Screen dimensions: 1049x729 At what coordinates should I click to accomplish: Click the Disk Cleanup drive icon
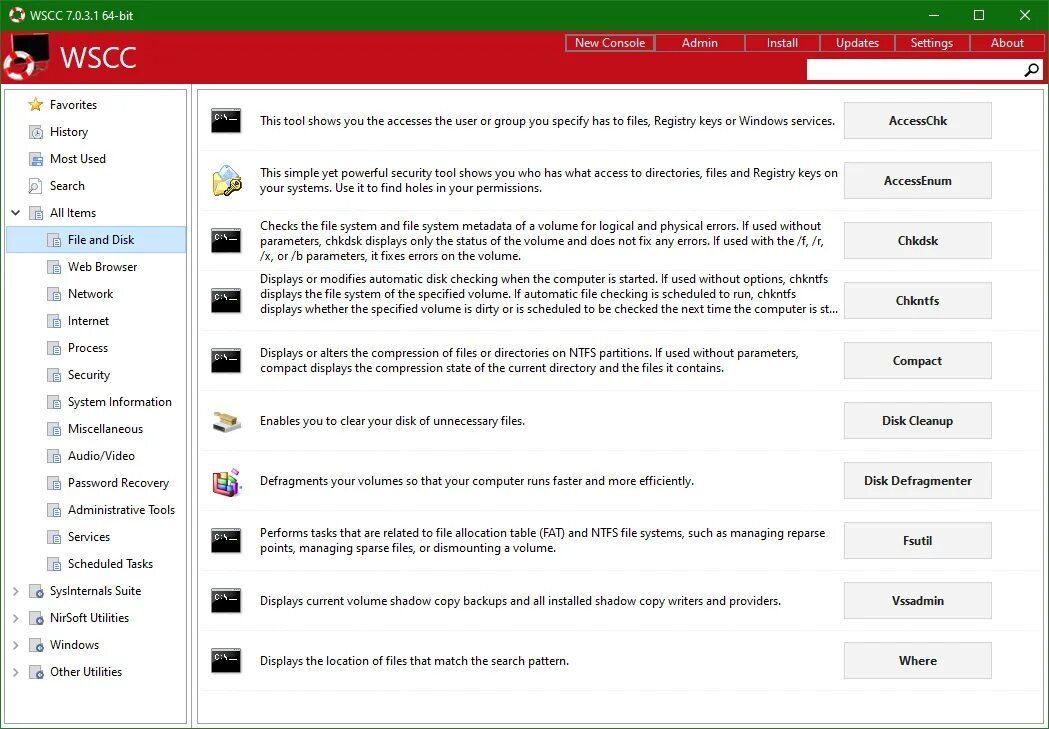(226, 421)
